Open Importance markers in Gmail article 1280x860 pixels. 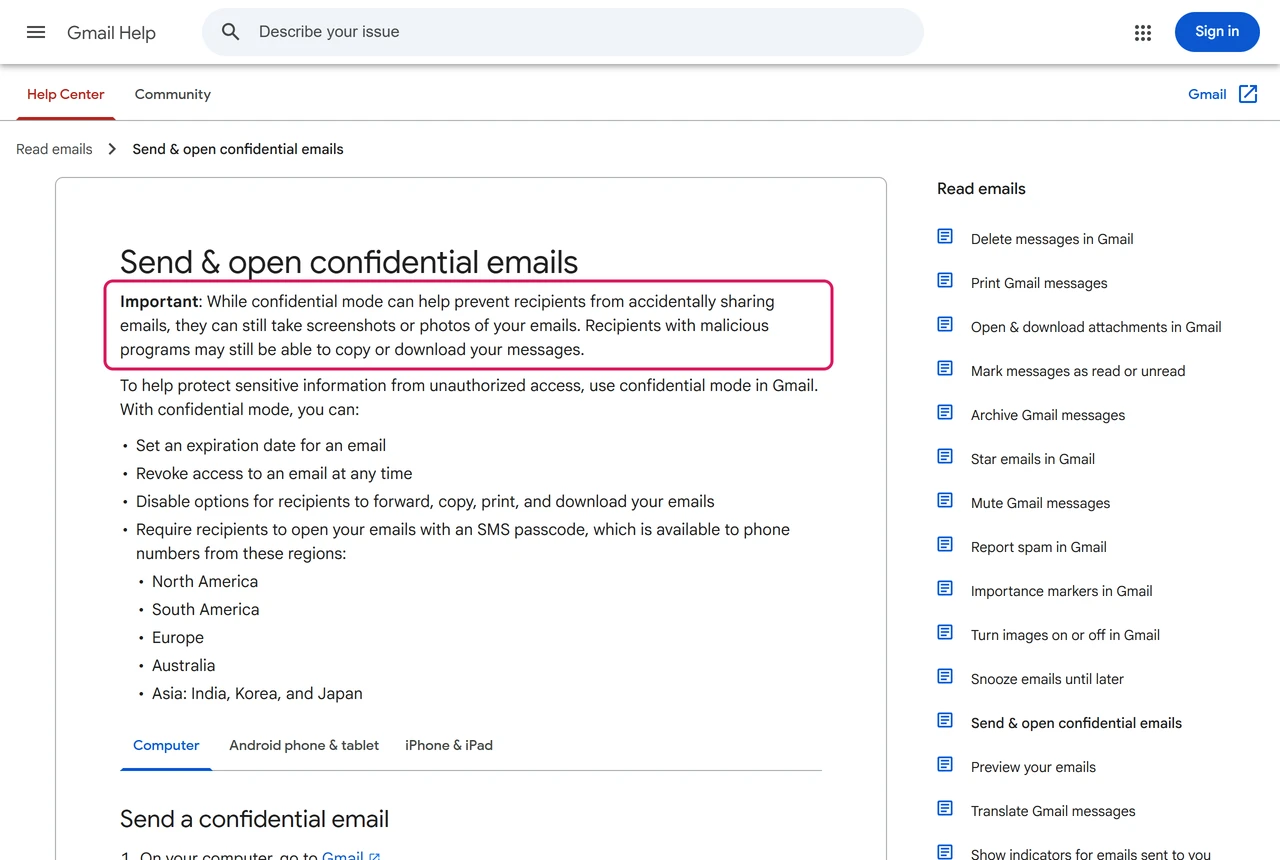tap(1062, 591)
